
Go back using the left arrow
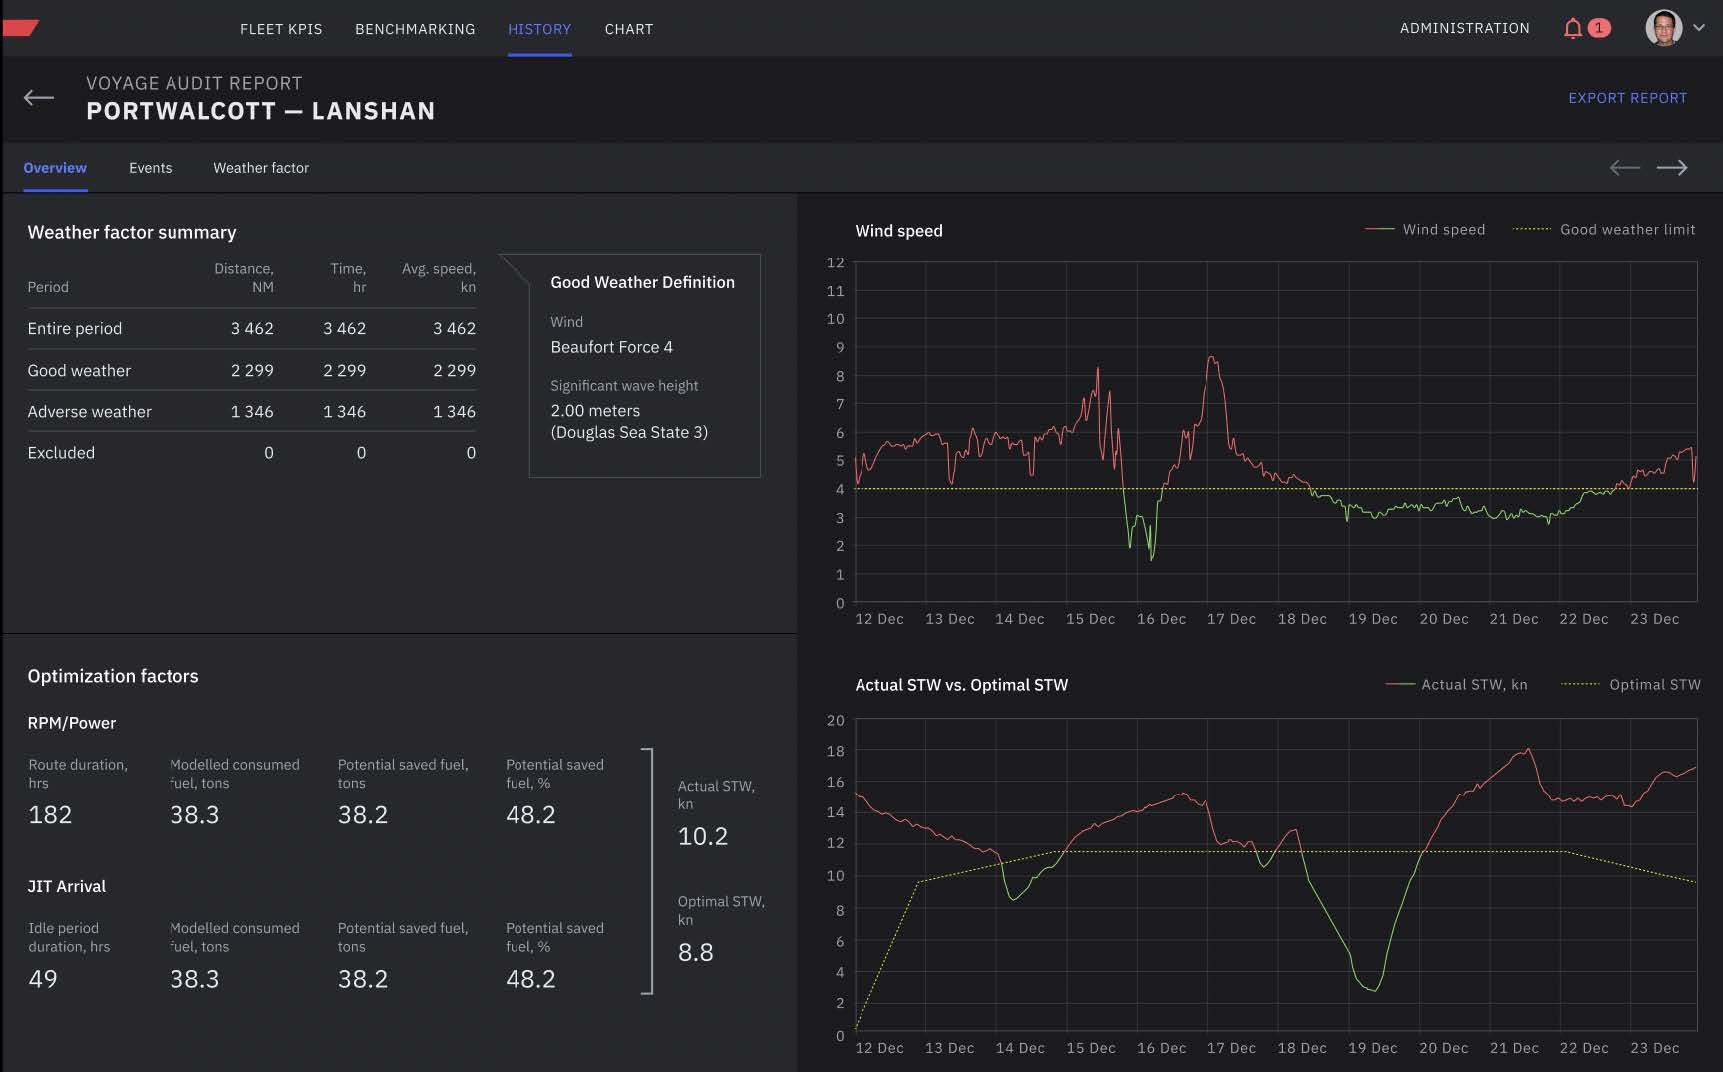(x=39, y=97)
